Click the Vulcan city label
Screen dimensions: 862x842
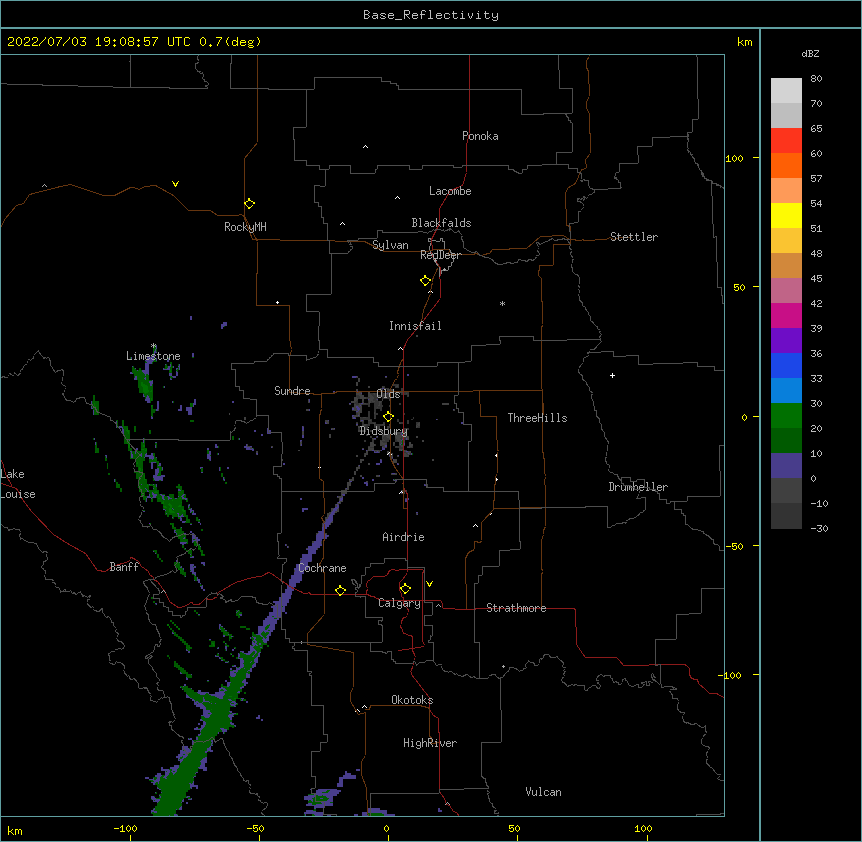[543, 792]
